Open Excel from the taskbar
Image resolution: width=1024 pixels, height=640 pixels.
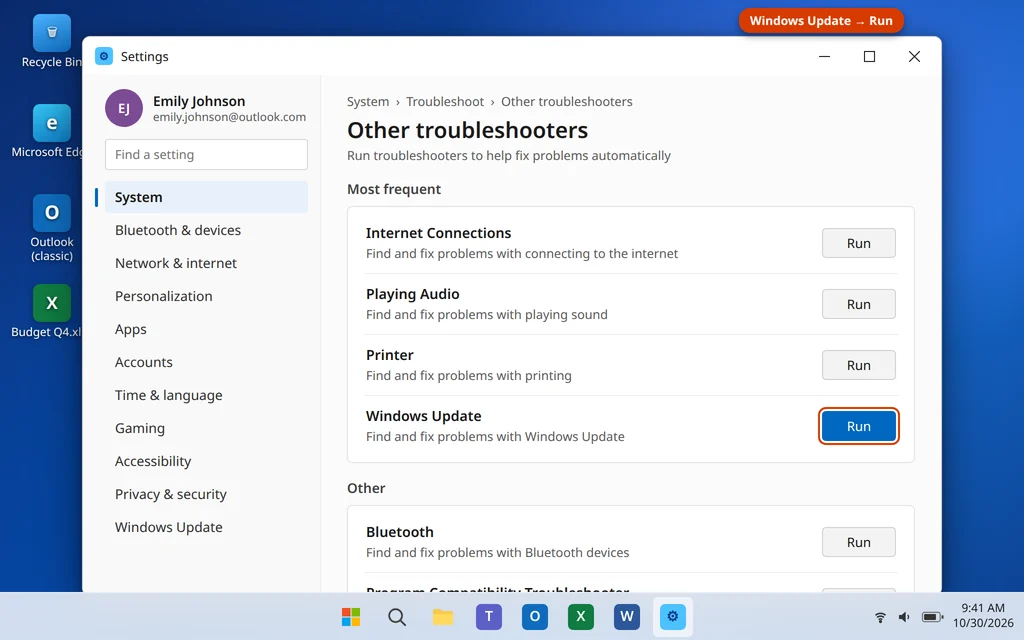click(581, 616)
